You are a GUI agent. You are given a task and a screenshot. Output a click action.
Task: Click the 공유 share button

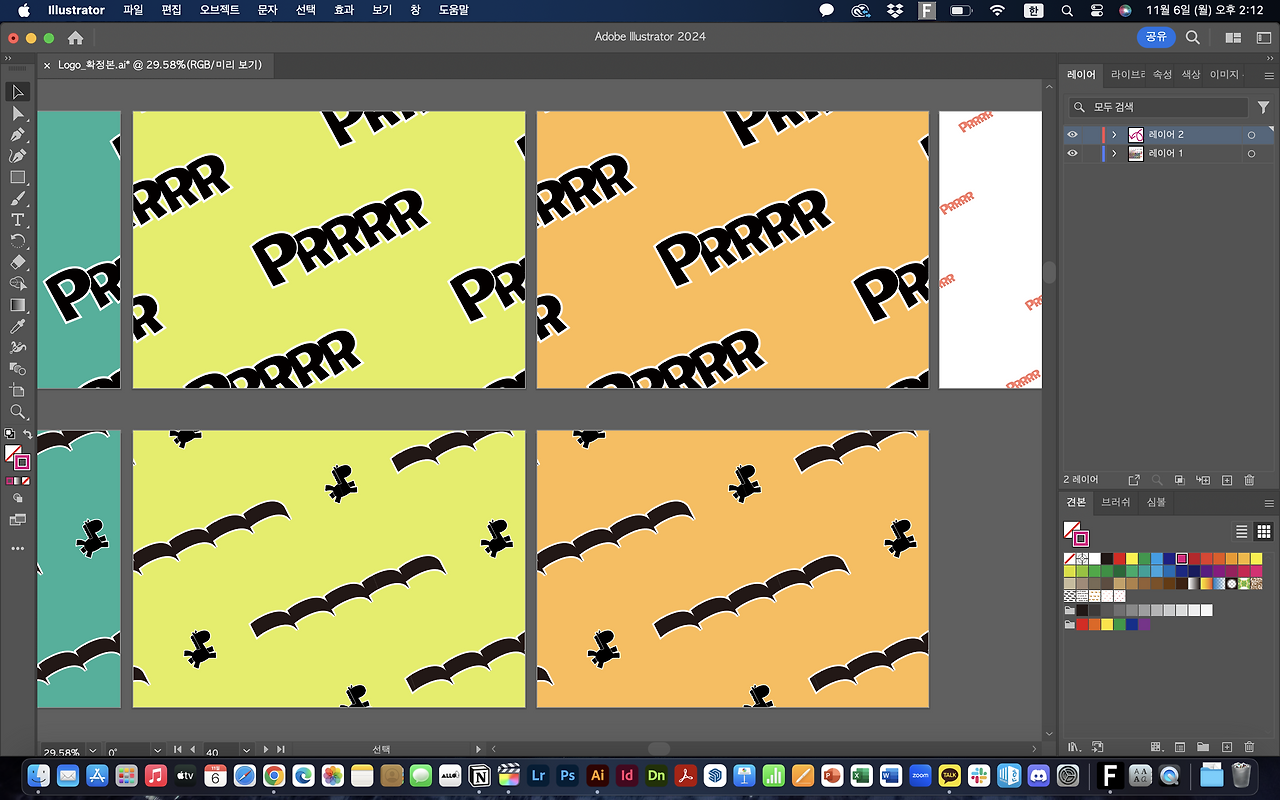coord(1156,37)
